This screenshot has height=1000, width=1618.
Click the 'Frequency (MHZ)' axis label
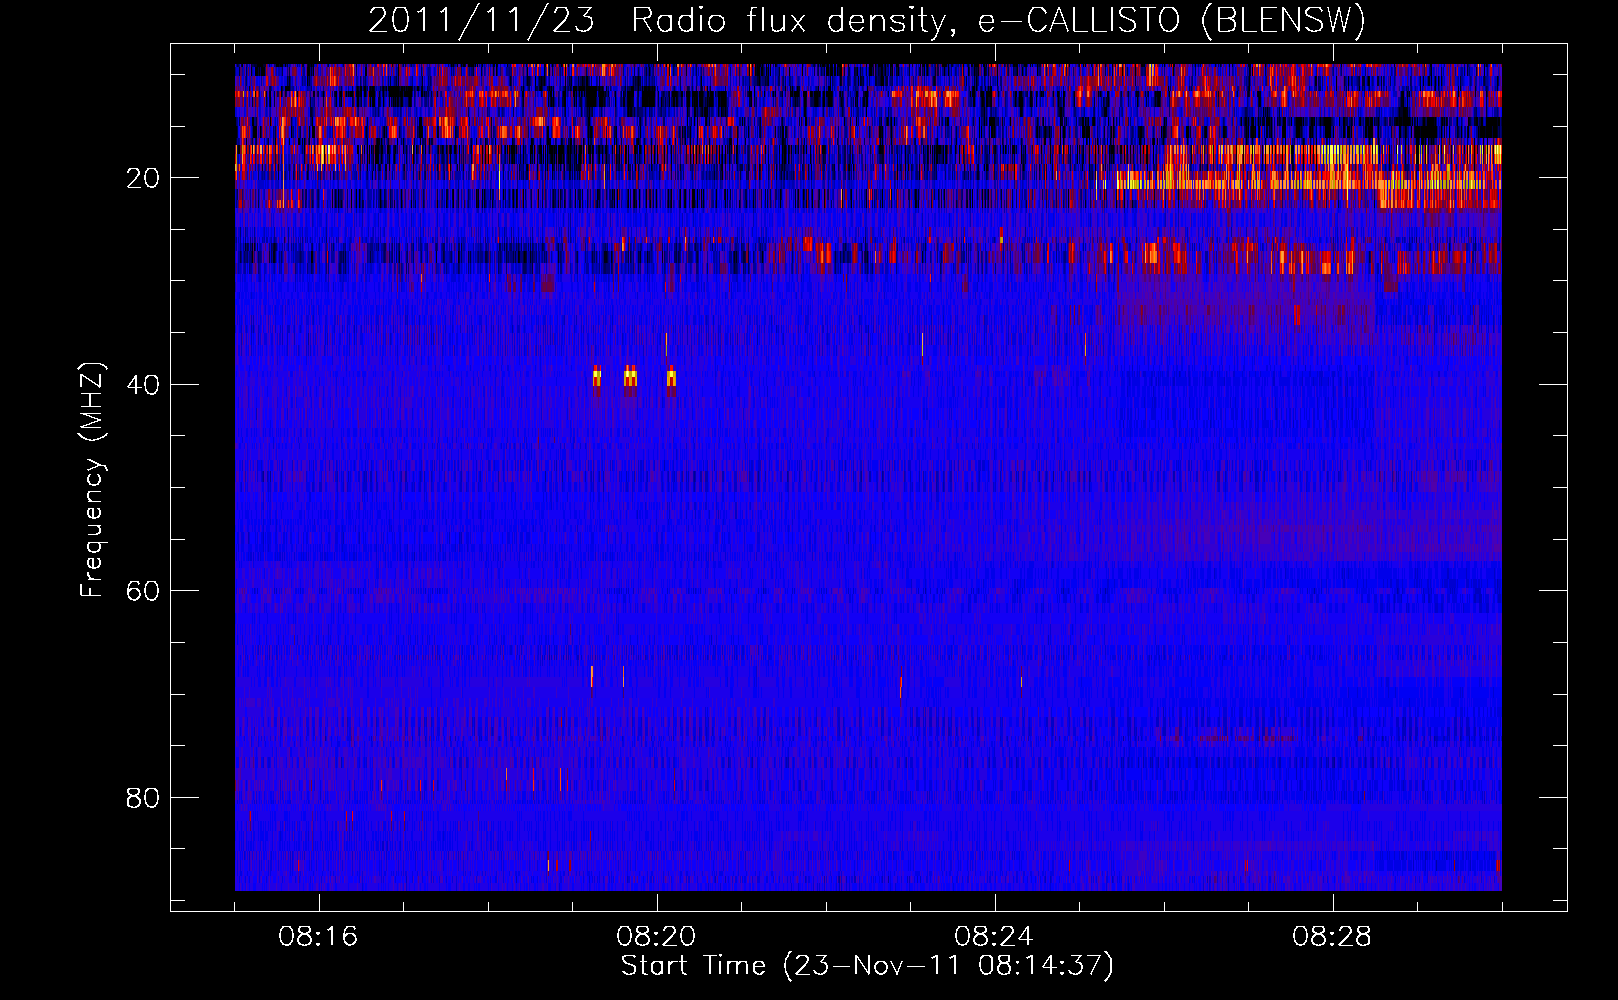click(92, 480)
